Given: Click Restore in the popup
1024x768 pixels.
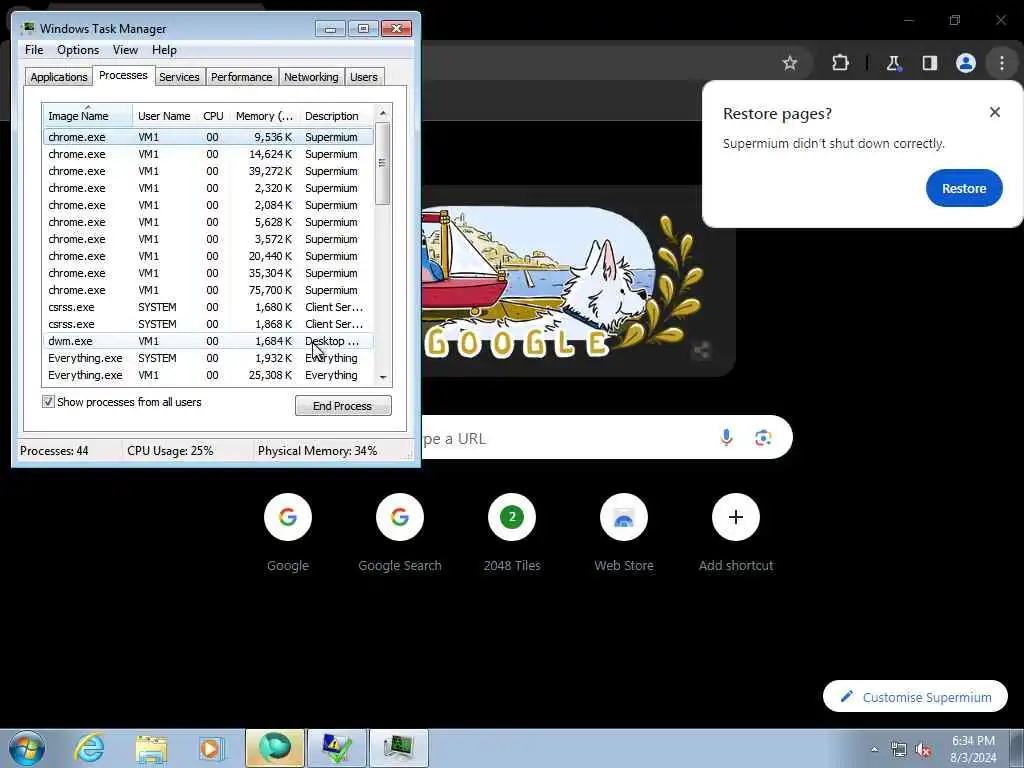Looking at the screenshot, I should (964, 188).
